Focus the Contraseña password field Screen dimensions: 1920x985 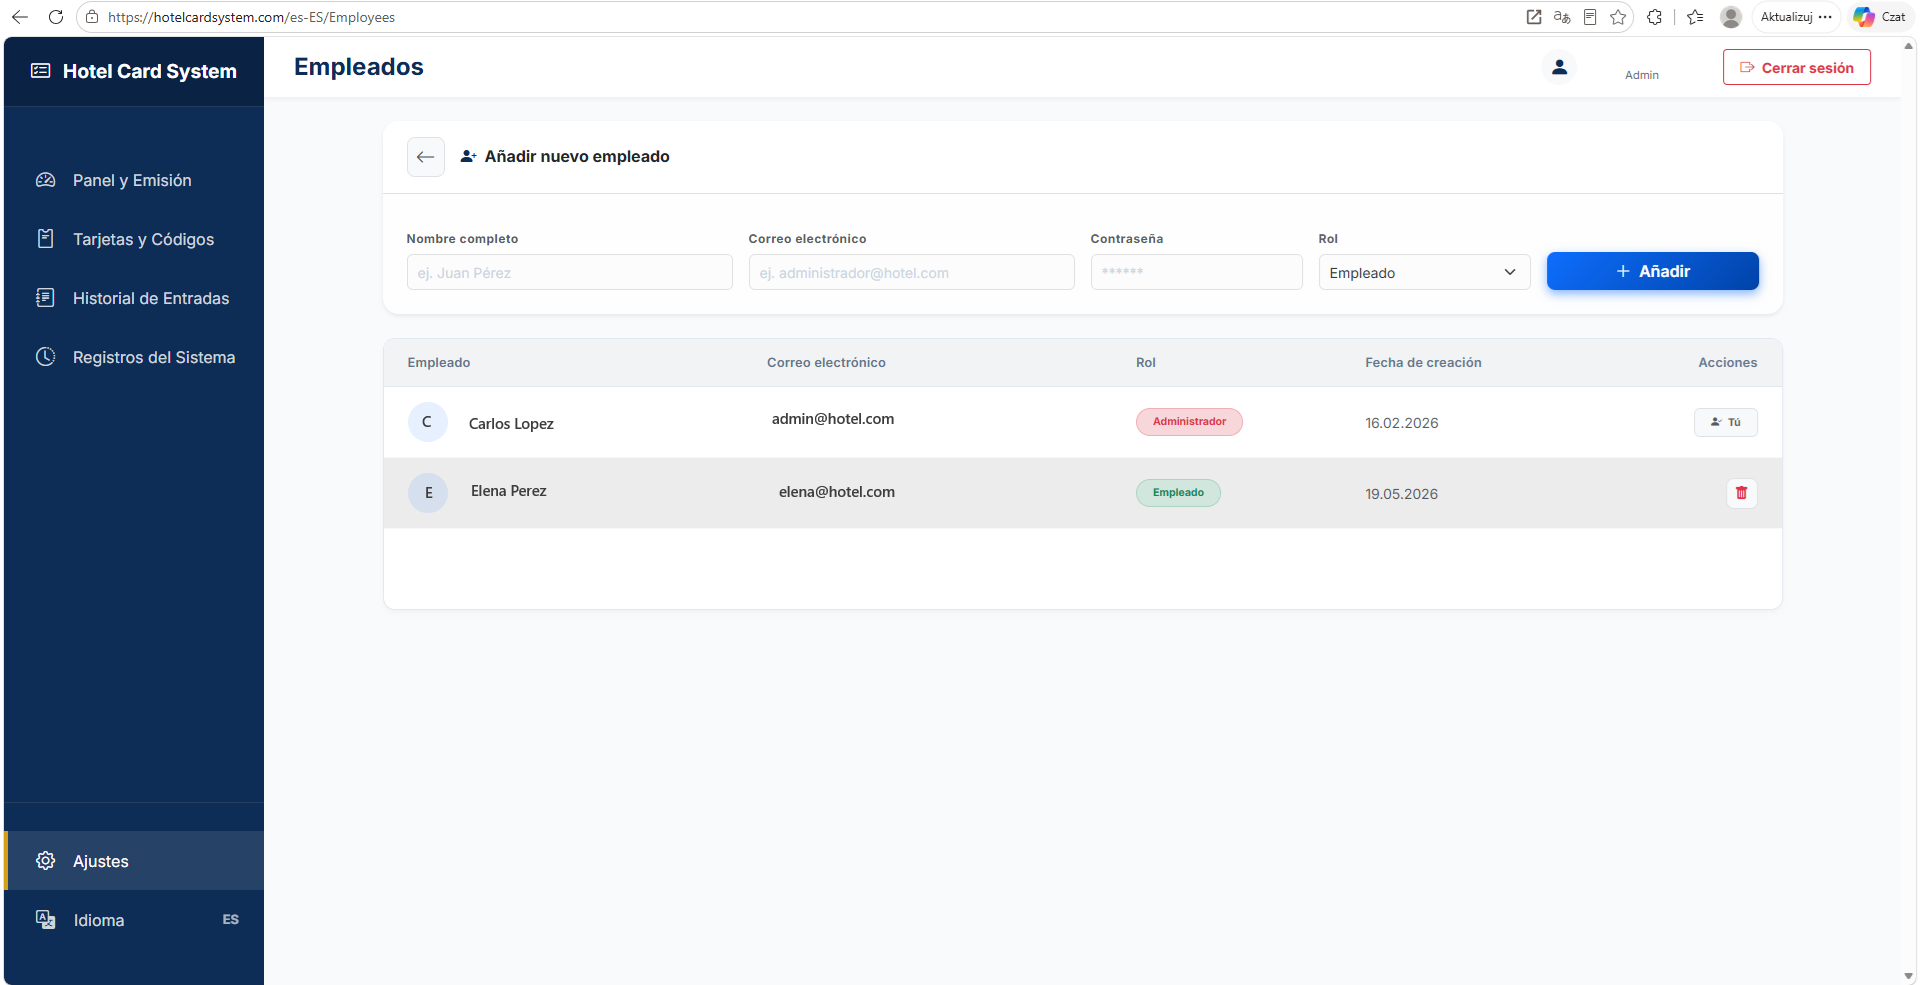click(x=1196, y=272)
